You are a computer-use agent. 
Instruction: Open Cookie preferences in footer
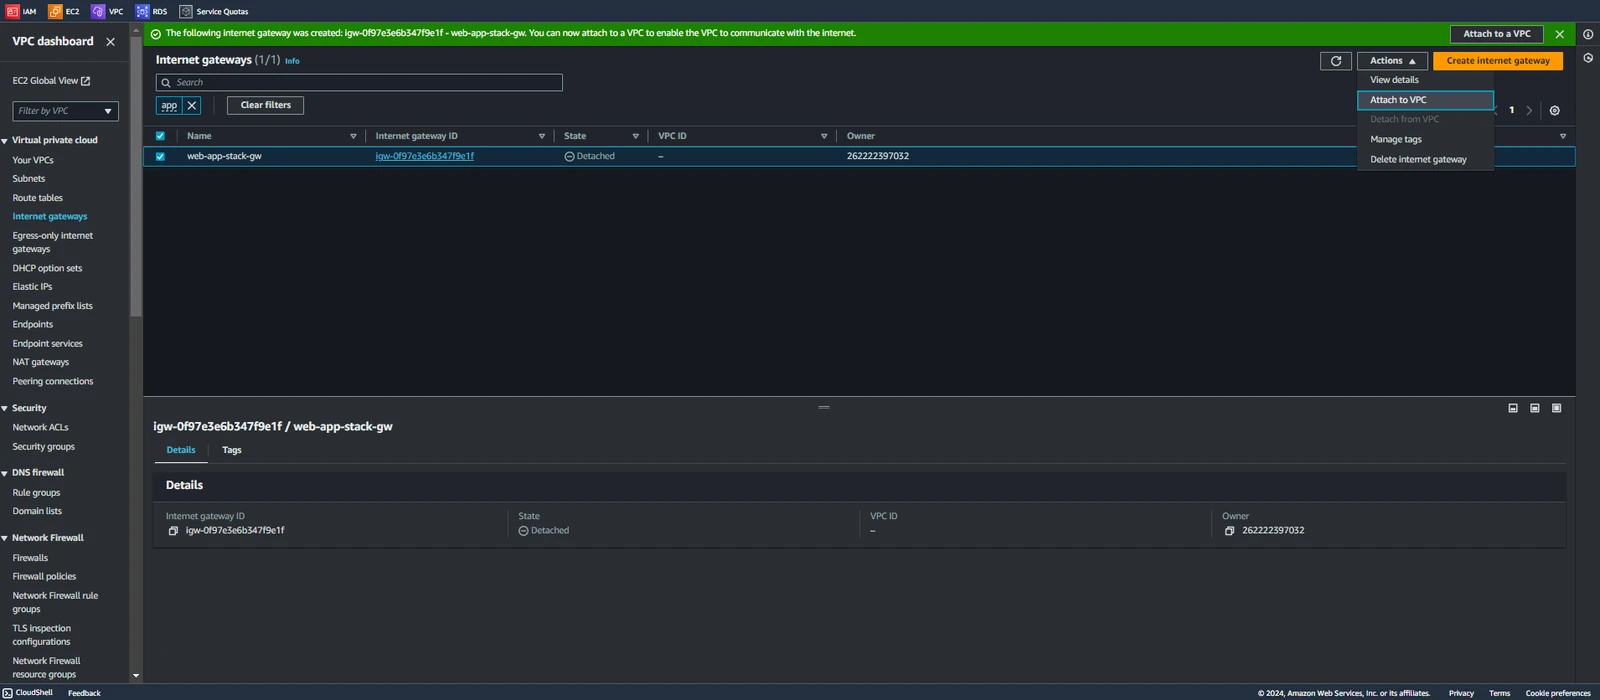(x=1558, y=693)
